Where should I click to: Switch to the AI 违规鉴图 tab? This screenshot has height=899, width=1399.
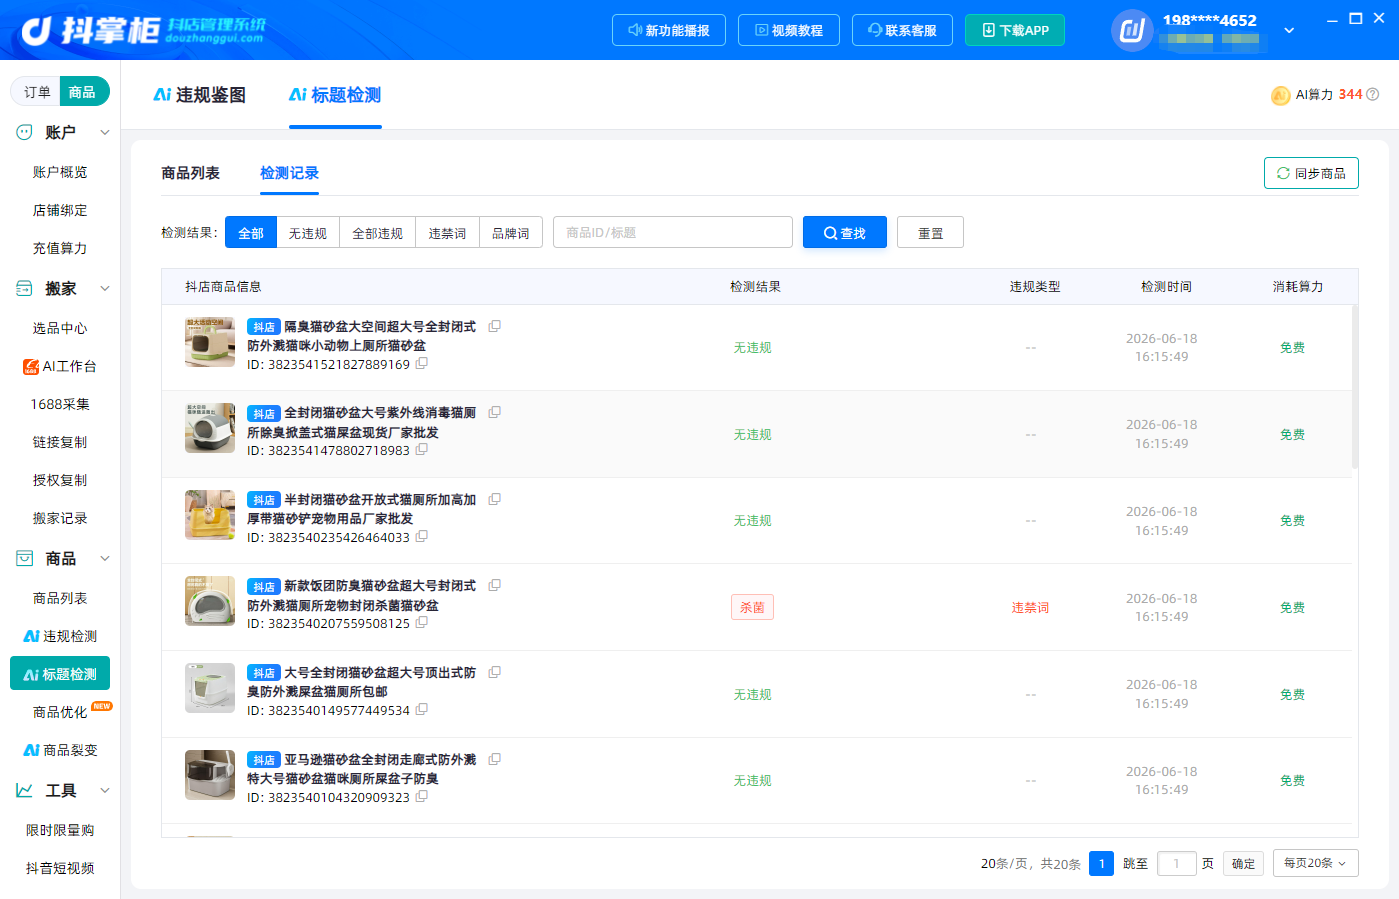tap(199, 95)
